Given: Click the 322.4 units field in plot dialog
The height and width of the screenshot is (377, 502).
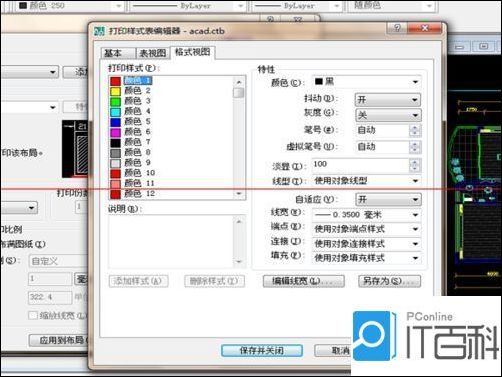Looking at the screenshot, I should point(50,297).
